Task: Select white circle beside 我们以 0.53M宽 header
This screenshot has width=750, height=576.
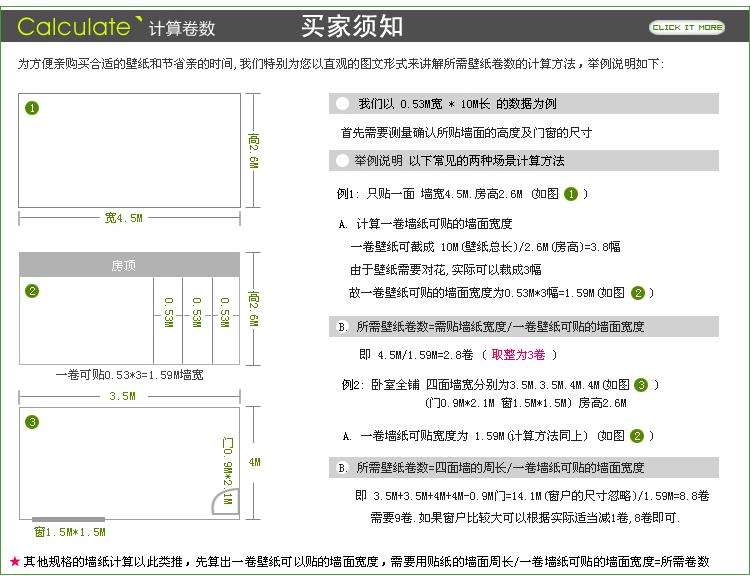Action: 343,104
